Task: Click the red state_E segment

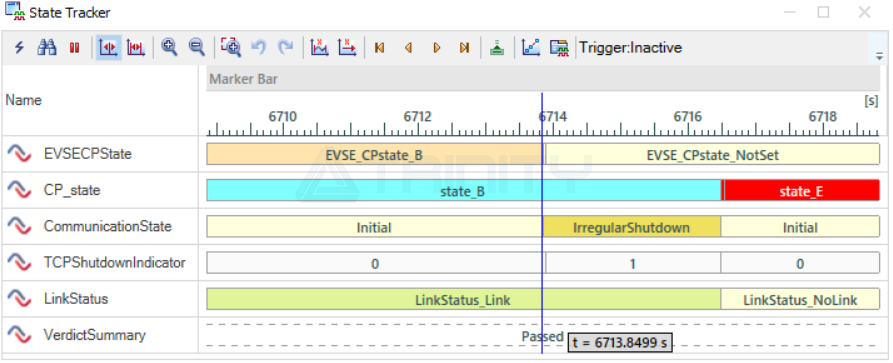Action: [801, 190]
